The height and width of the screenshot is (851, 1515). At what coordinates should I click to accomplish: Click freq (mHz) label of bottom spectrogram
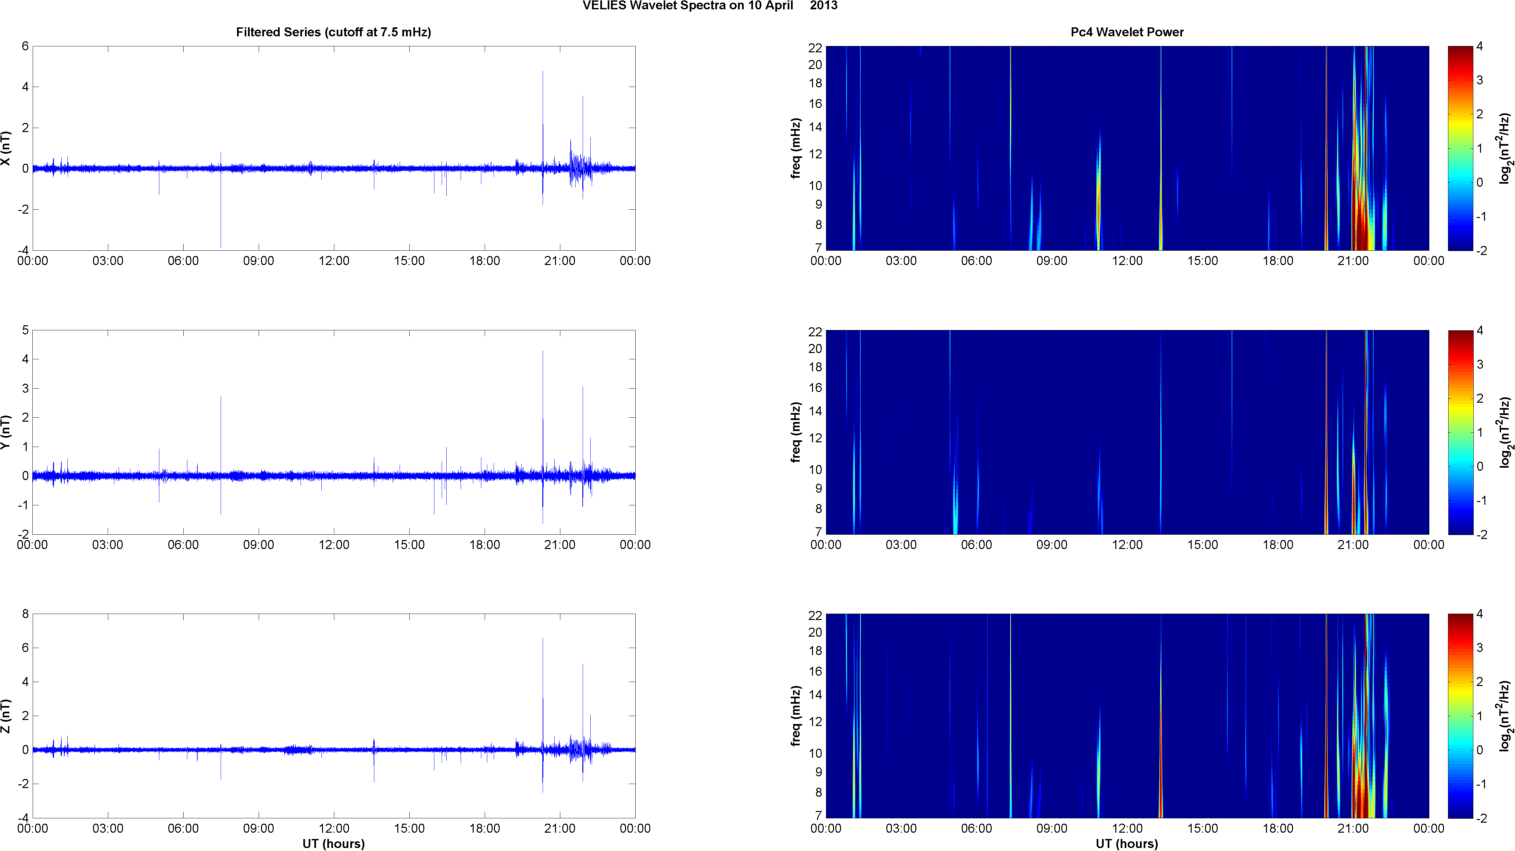coord(796,716)
